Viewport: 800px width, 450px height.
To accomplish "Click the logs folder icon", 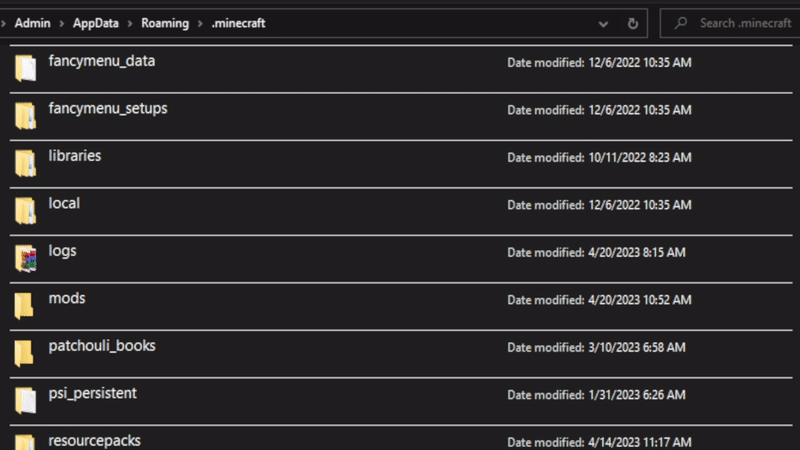I will [25, 258].
